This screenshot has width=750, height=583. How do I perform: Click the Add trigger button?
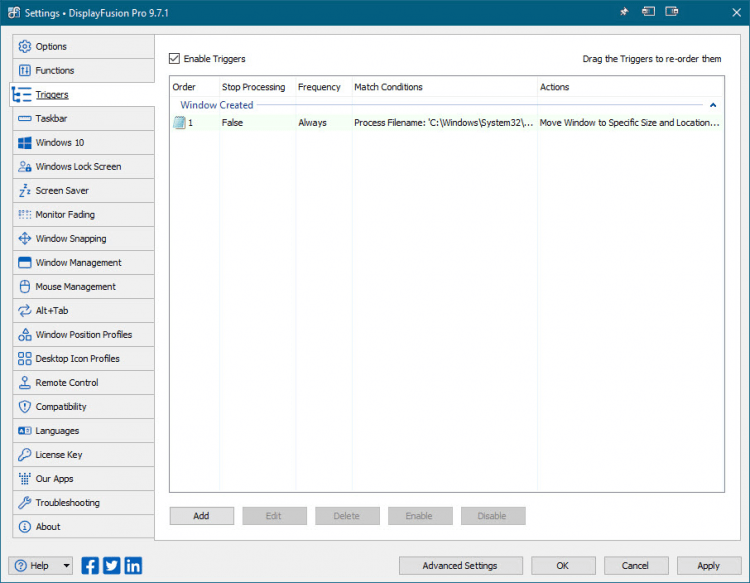tap(201, 516)
